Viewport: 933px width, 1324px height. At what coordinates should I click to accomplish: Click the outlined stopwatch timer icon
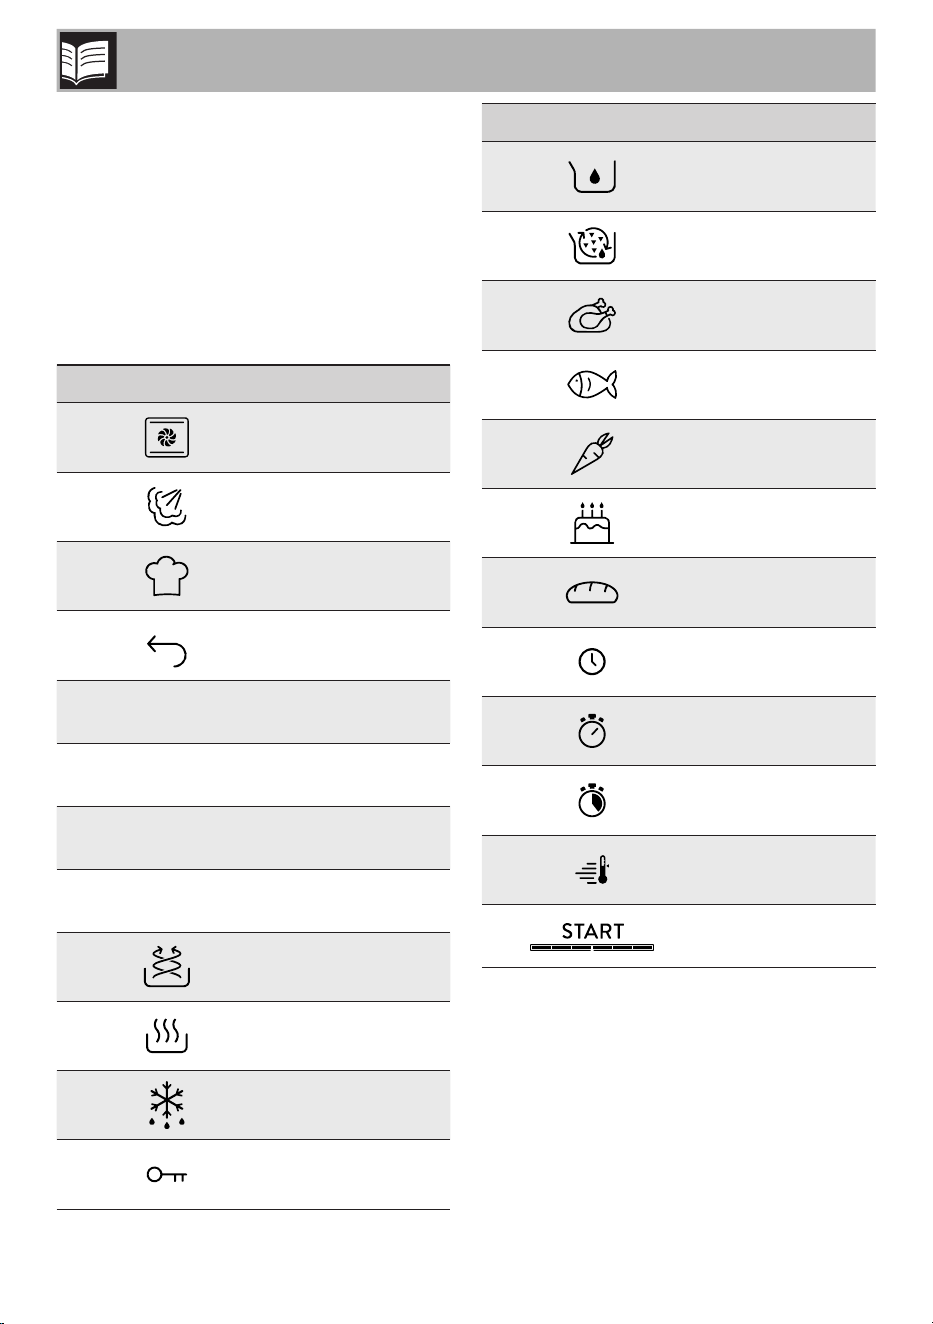pos(592,731)
